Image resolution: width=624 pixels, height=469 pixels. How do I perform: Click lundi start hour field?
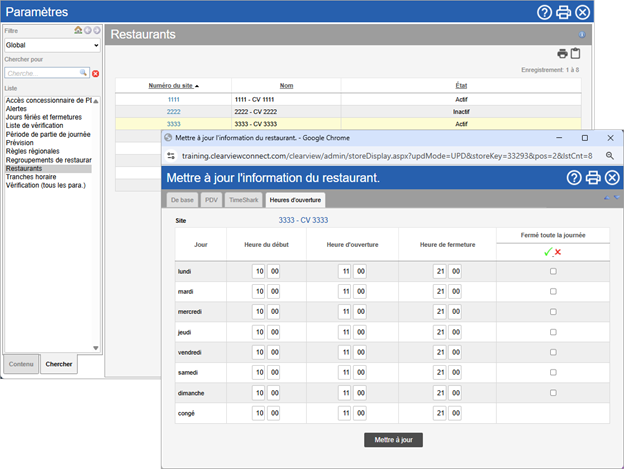[x=259, y=271]
